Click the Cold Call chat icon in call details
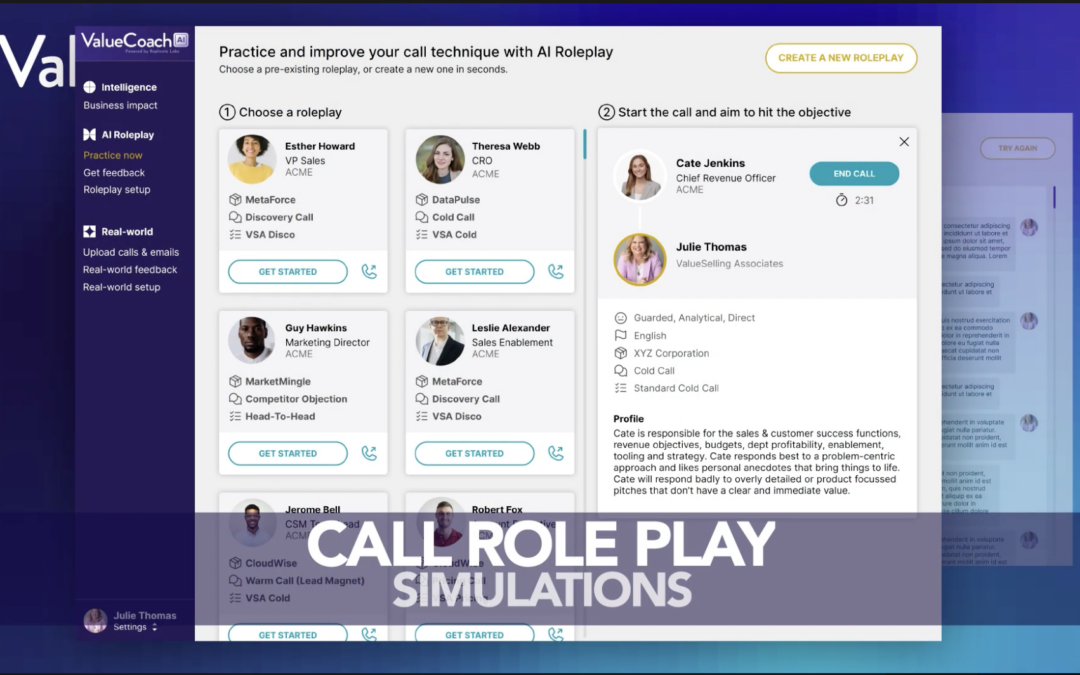The height and width of the screenshot is (675, 1080). coord(621,371)
